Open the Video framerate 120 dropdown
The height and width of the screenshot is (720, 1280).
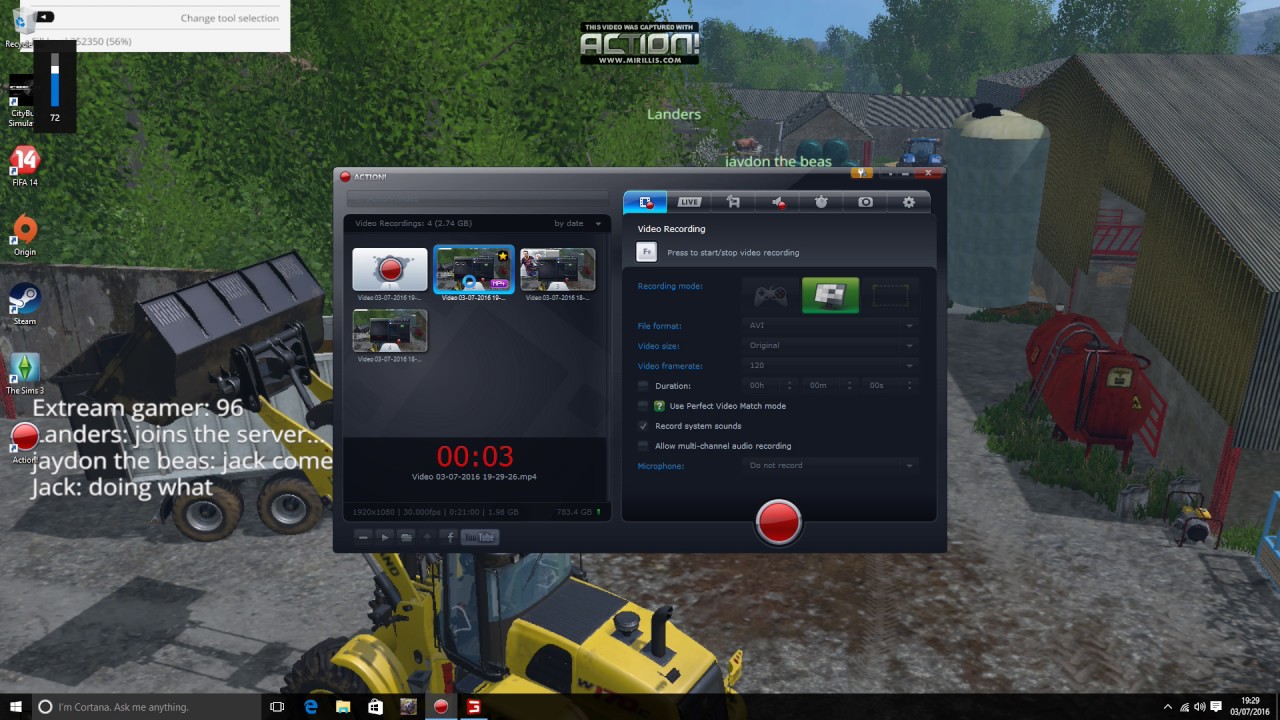coord(831,366)
